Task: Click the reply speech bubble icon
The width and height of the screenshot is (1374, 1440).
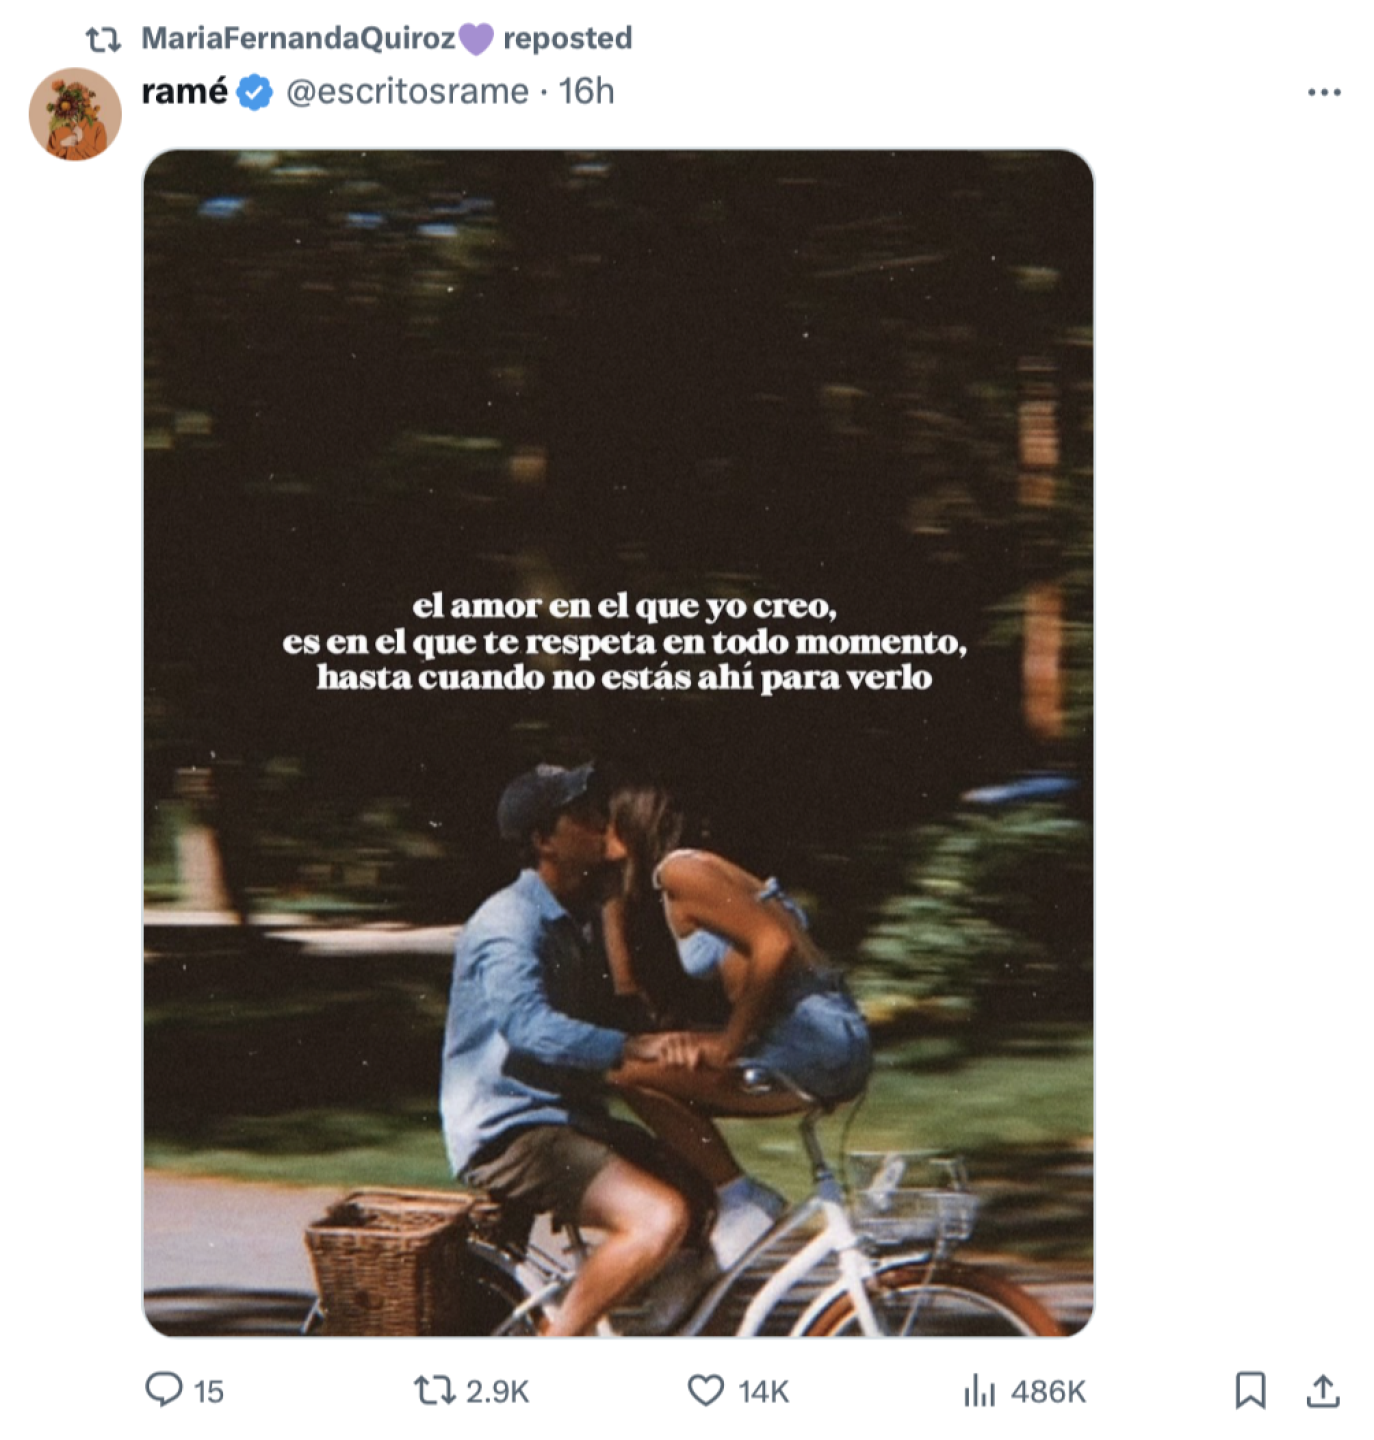Action: pyautogui.click(x=163, y=1390)
